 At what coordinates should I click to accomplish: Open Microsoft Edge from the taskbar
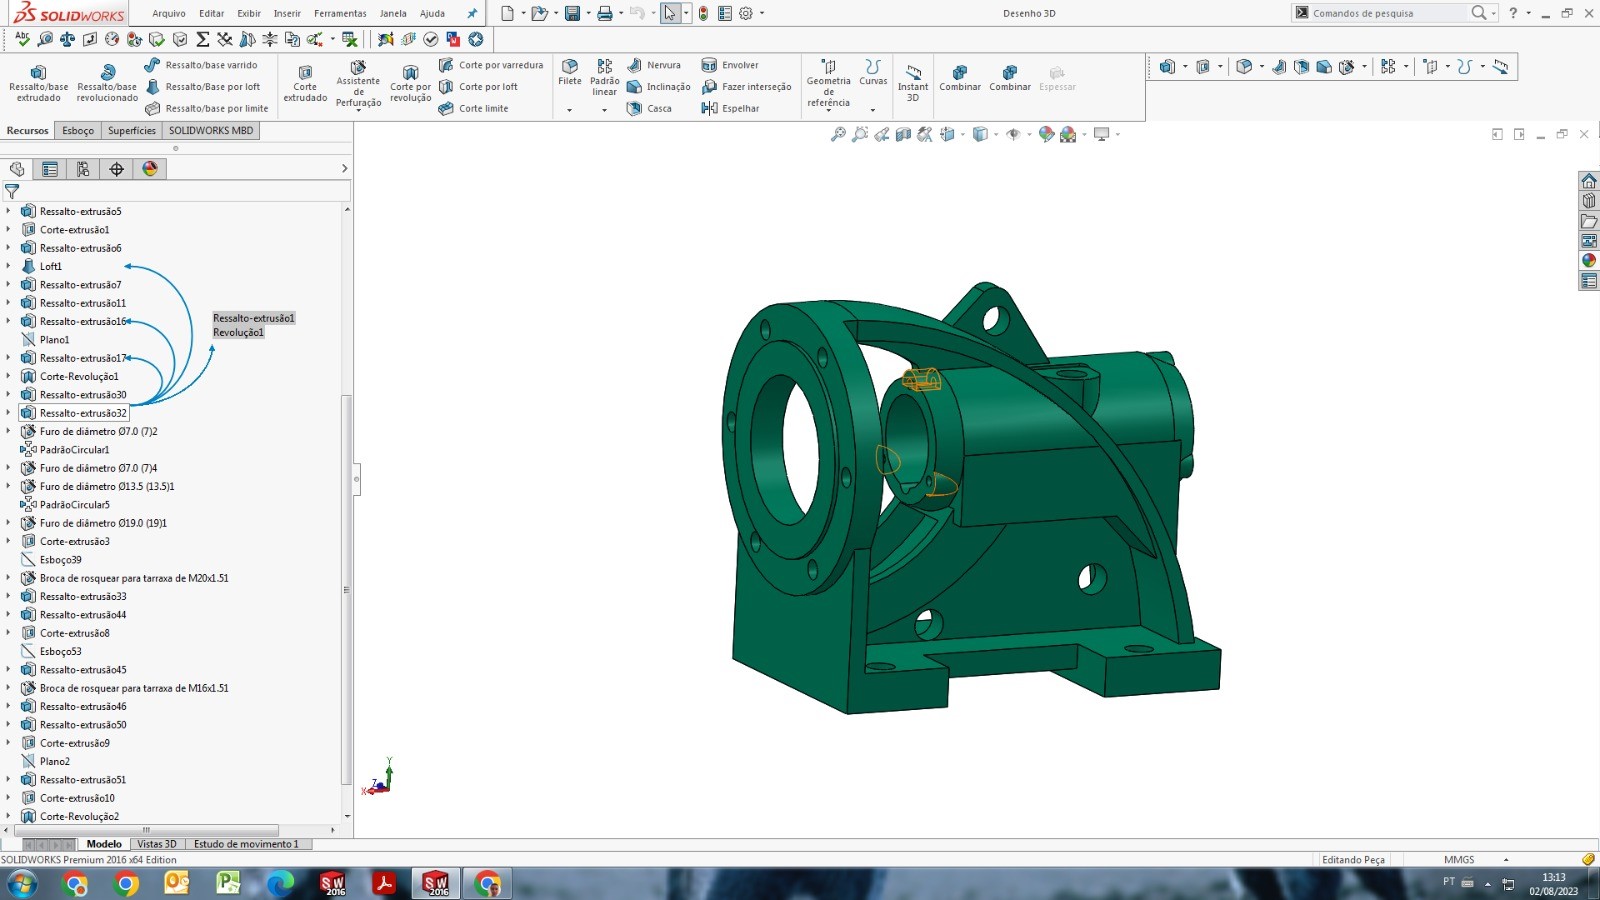280,883
